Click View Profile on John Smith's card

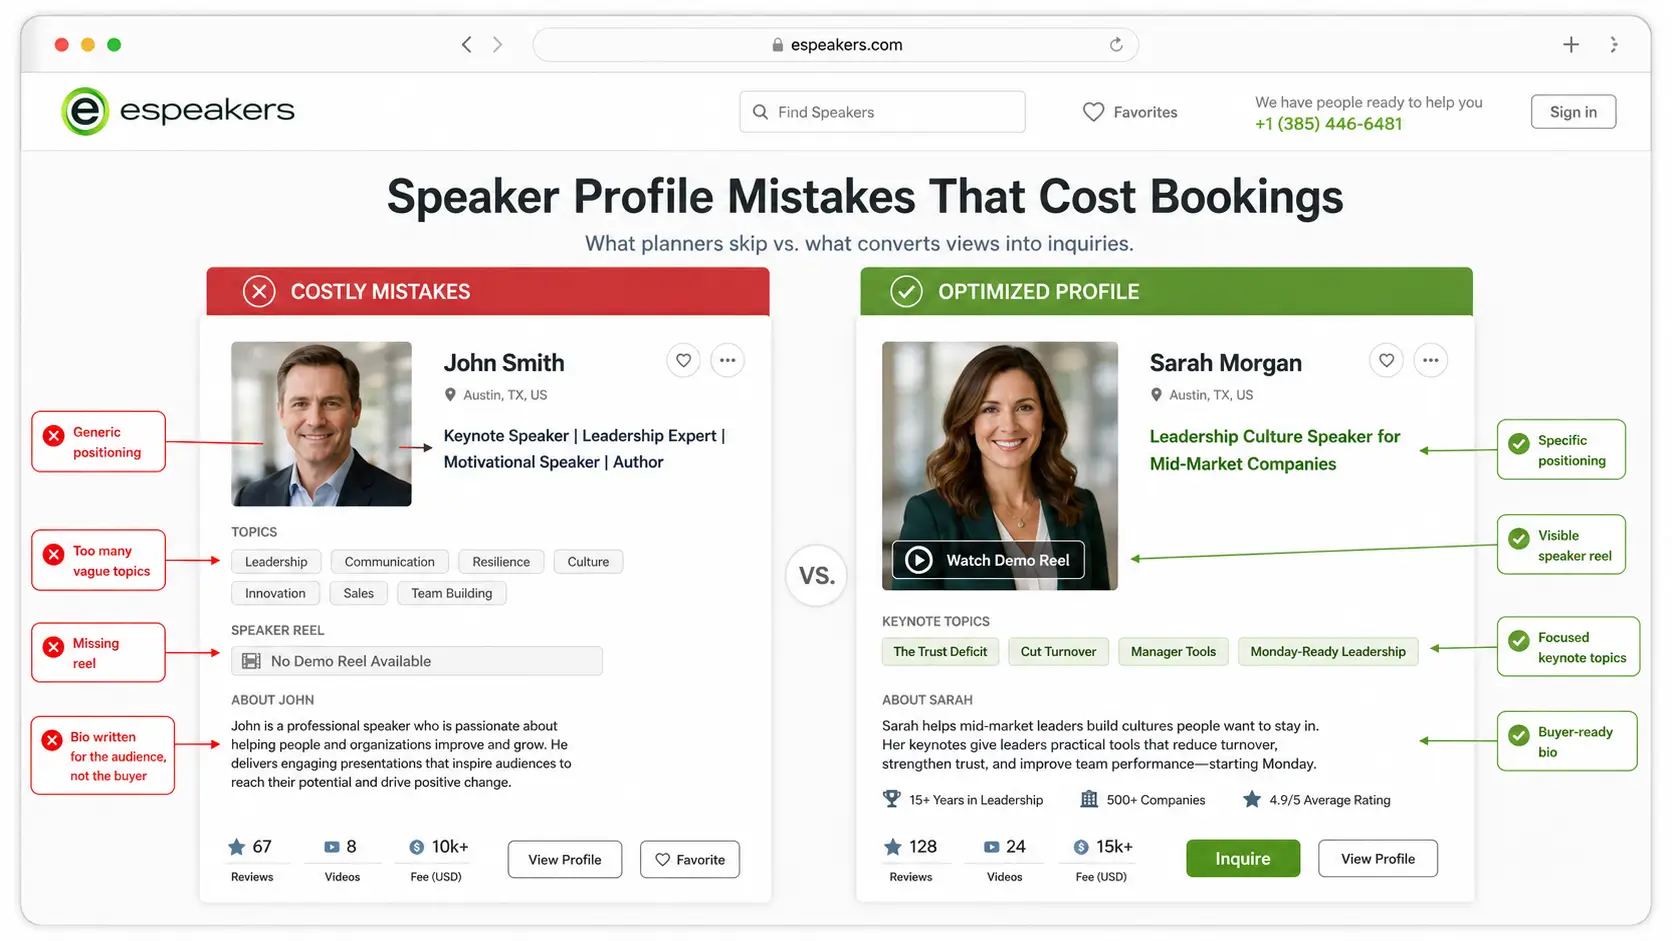565,860
